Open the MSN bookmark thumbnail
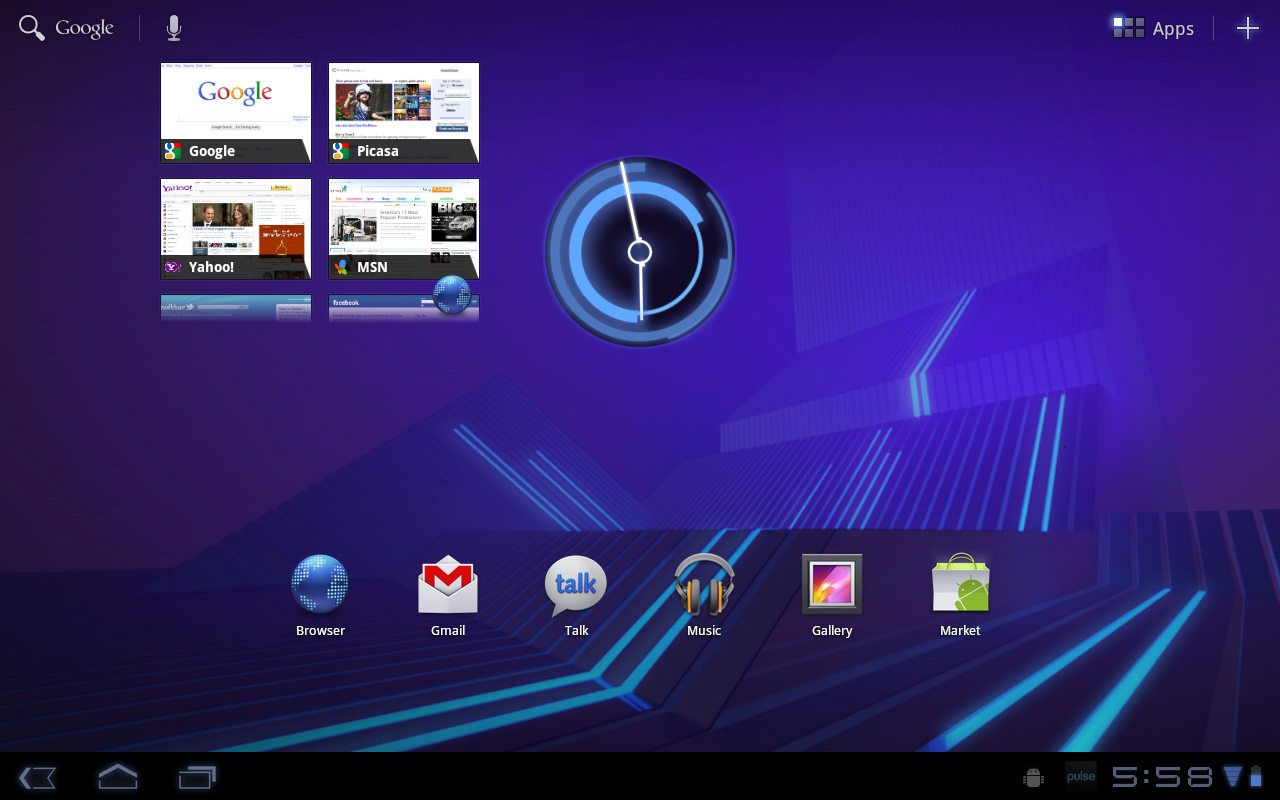 pyautogui.click(x=404, y=228)
